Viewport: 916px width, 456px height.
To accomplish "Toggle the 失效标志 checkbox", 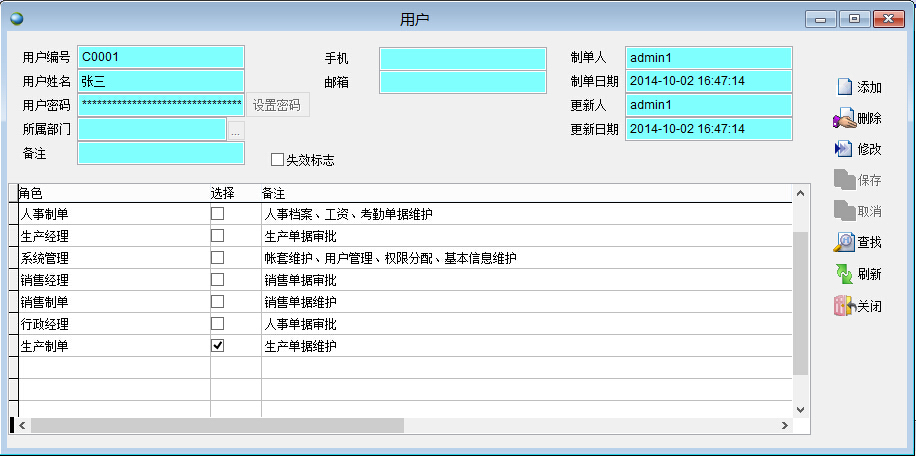I will coord(278,159).
